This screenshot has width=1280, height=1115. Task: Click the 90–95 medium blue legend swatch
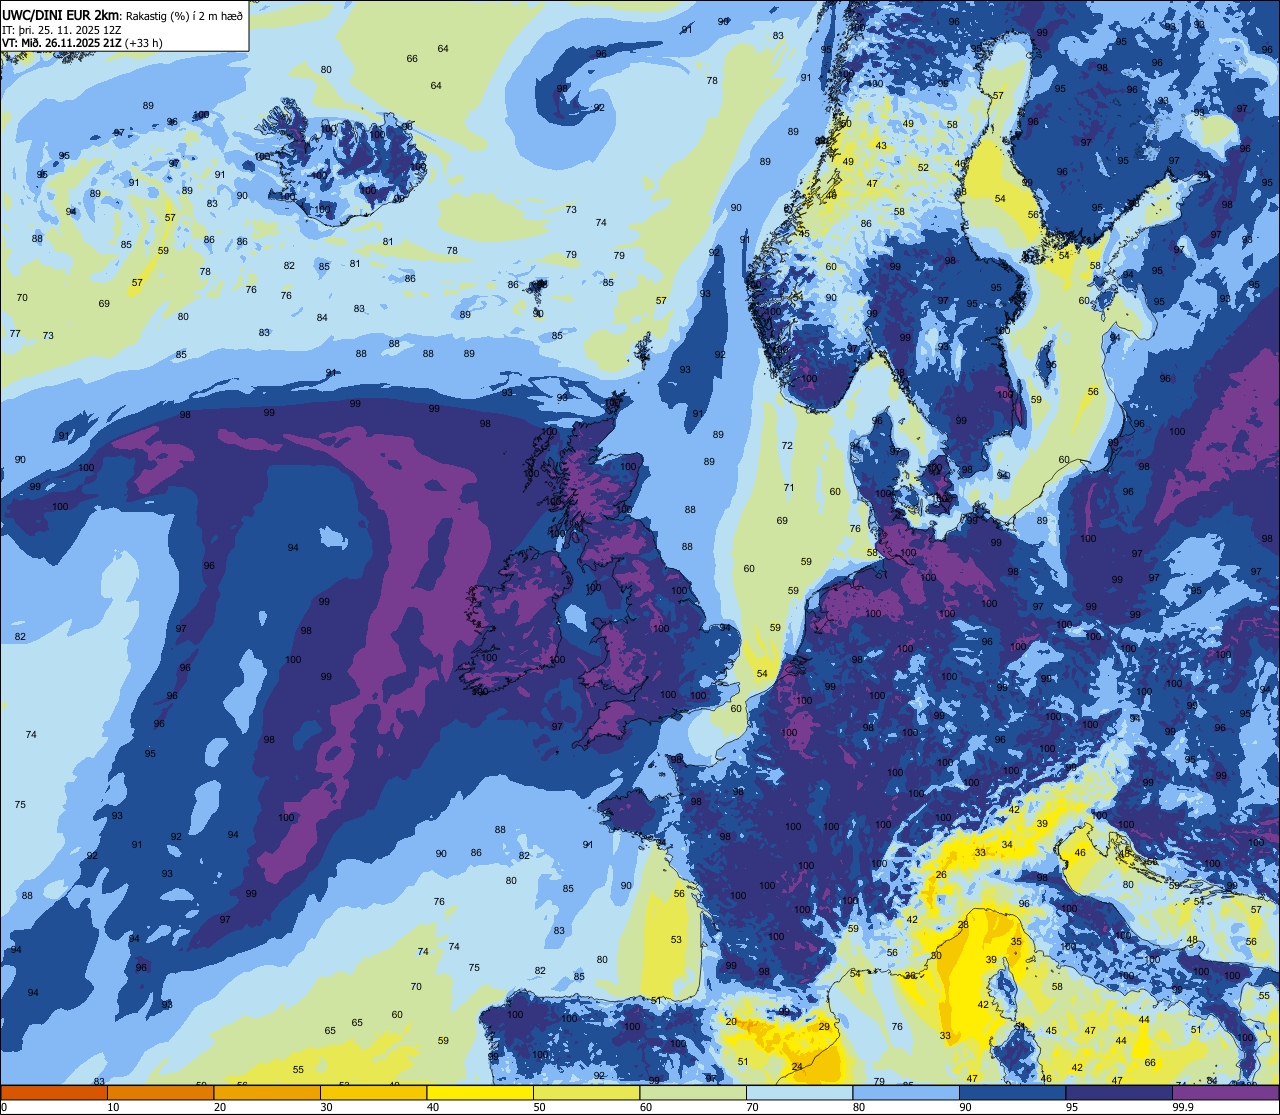pos(1012,1092)
